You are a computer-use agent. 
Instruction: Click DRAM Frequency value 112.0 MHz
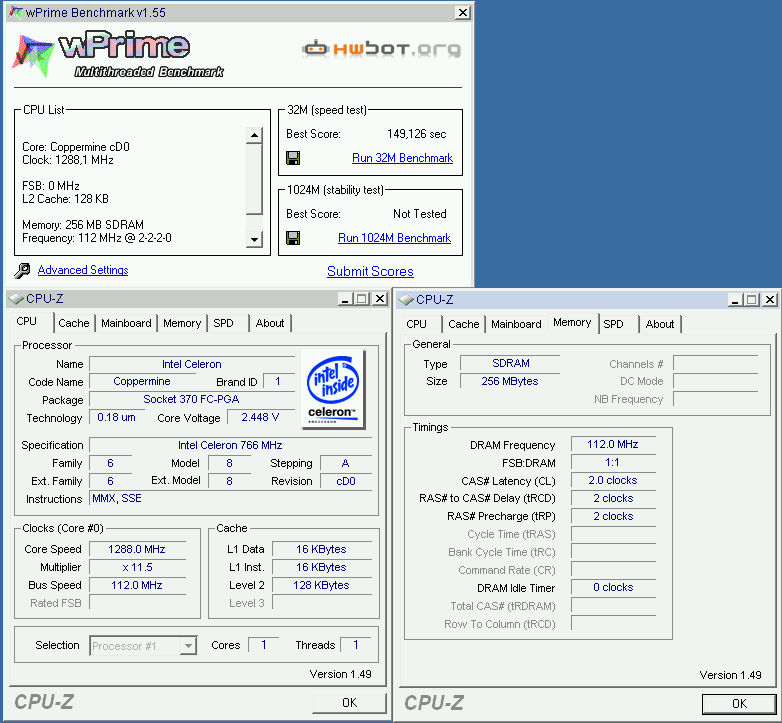613,444
